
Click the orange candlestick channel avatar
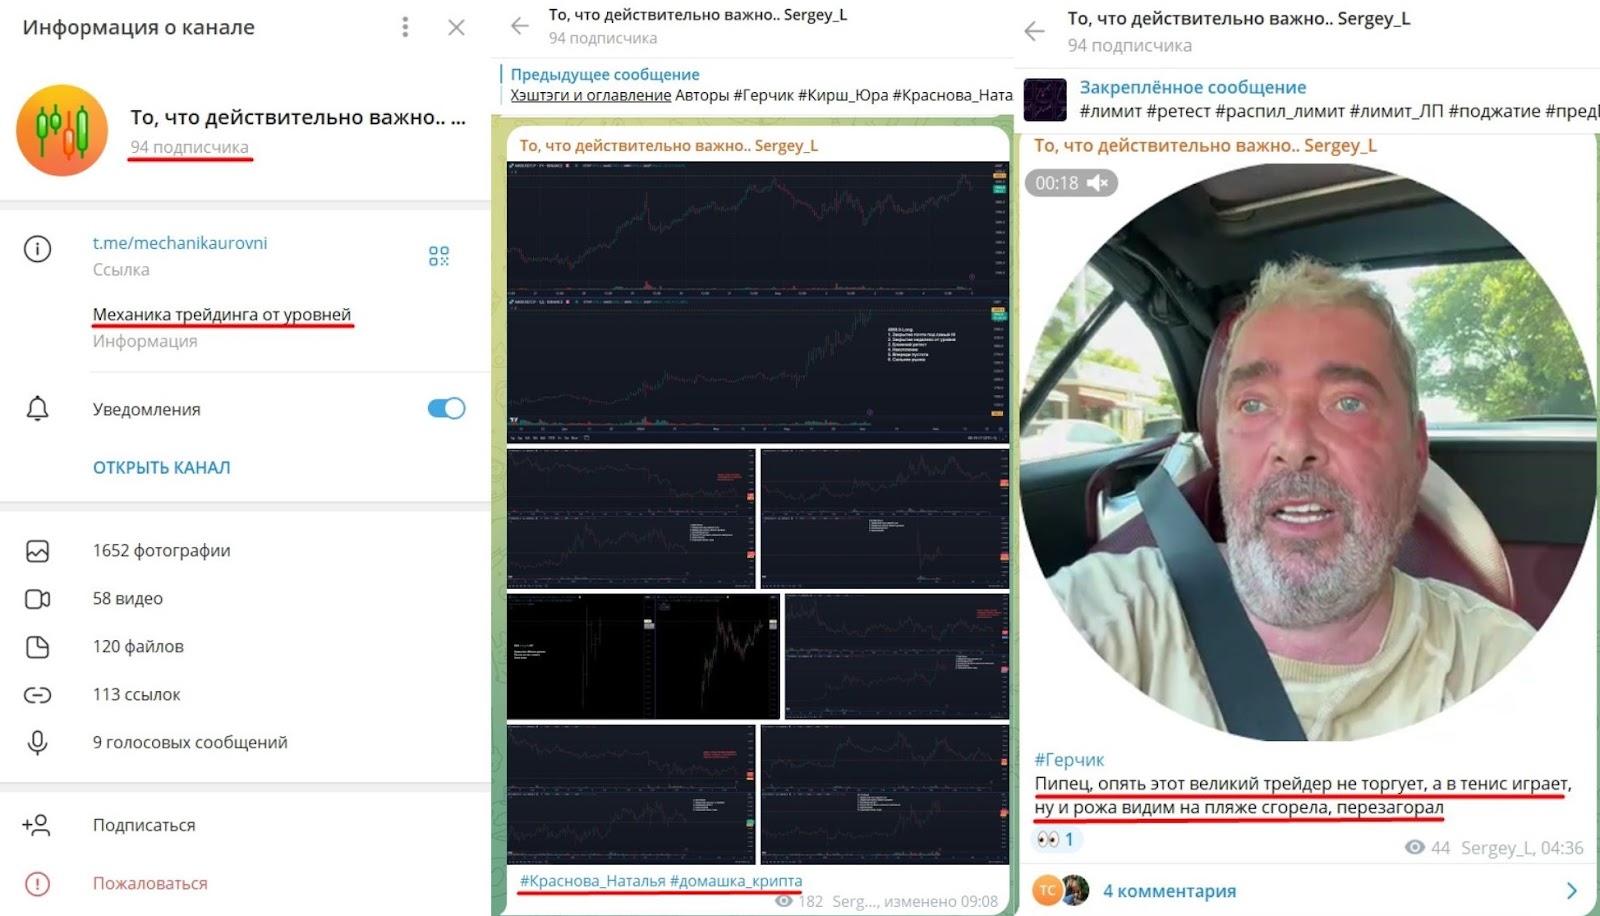tap(62, 130)
